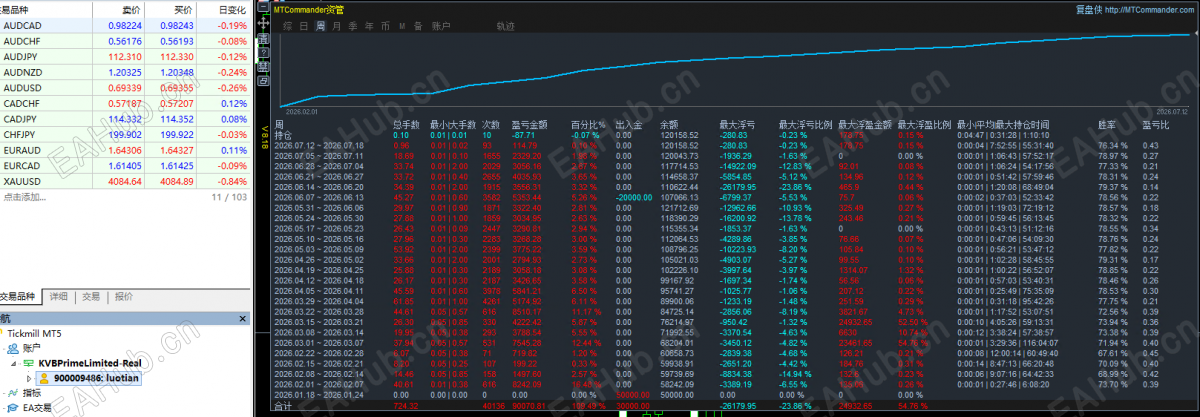The height and width of the screenshot is (417, 1200).
Task: Click the 置 settings icon in the MTCommander sidebar
Action: pos(263,38)
